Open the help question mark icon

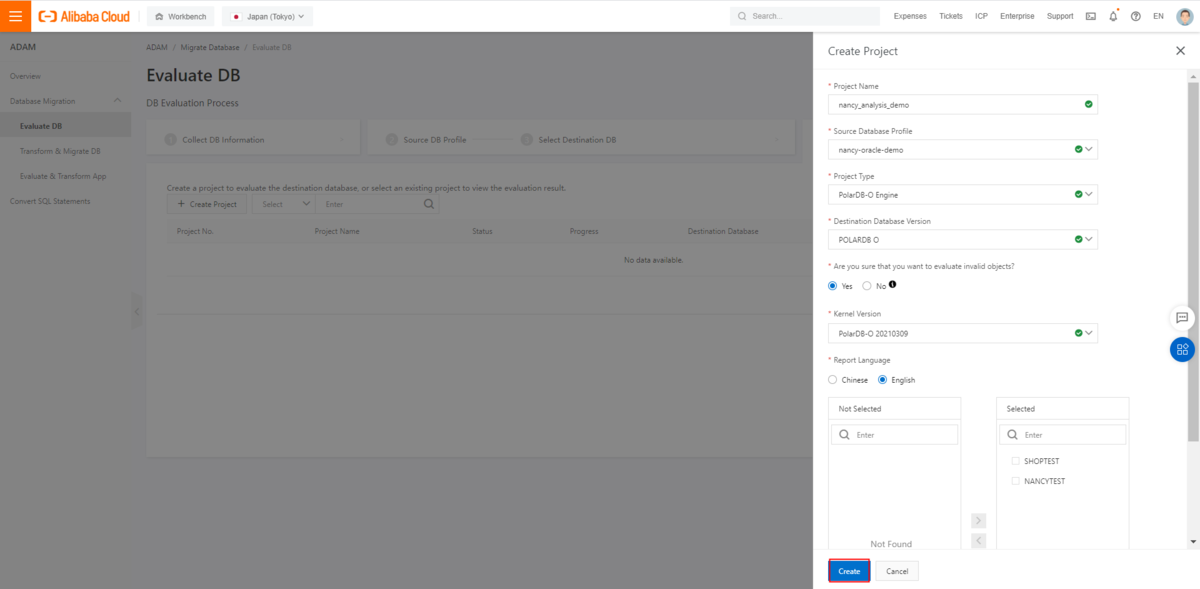1135,16
